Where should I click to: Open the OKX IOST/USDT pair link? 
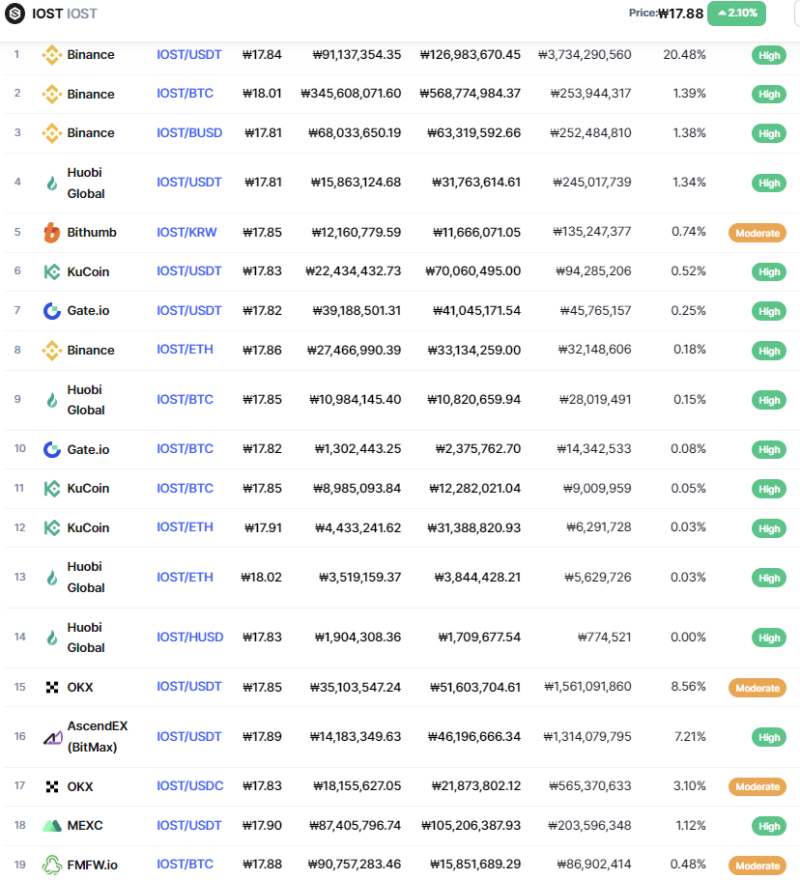pyautogui.click(x=189, y=686)
